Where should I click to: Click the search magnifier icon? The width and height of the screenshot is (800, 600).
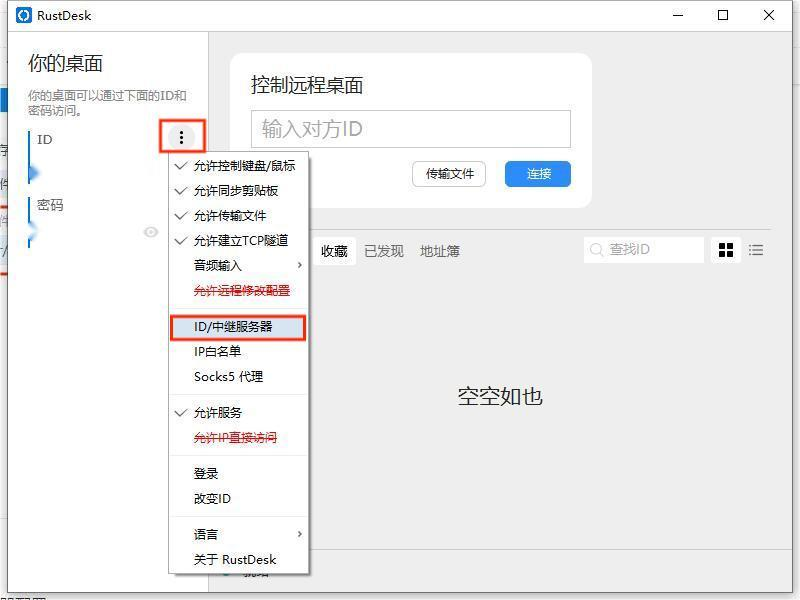click(x=596, y=250)
